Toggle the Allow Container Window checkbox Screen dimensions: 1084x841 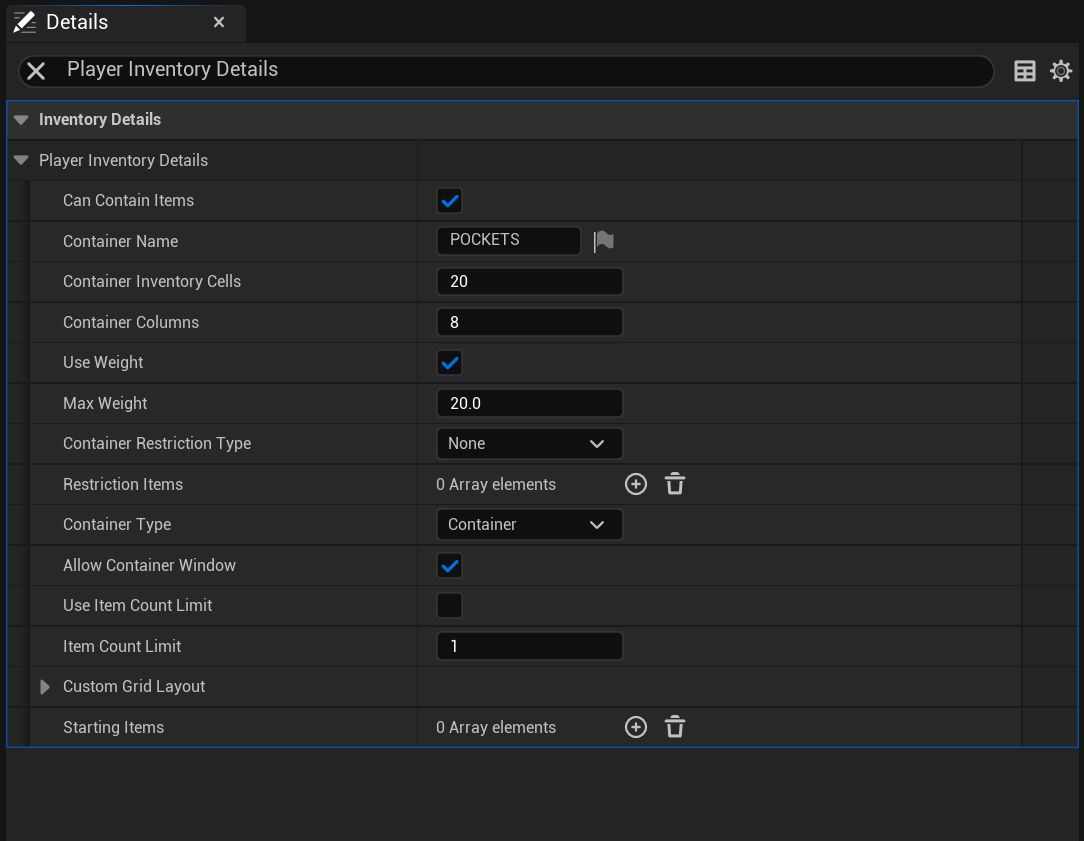450,565
